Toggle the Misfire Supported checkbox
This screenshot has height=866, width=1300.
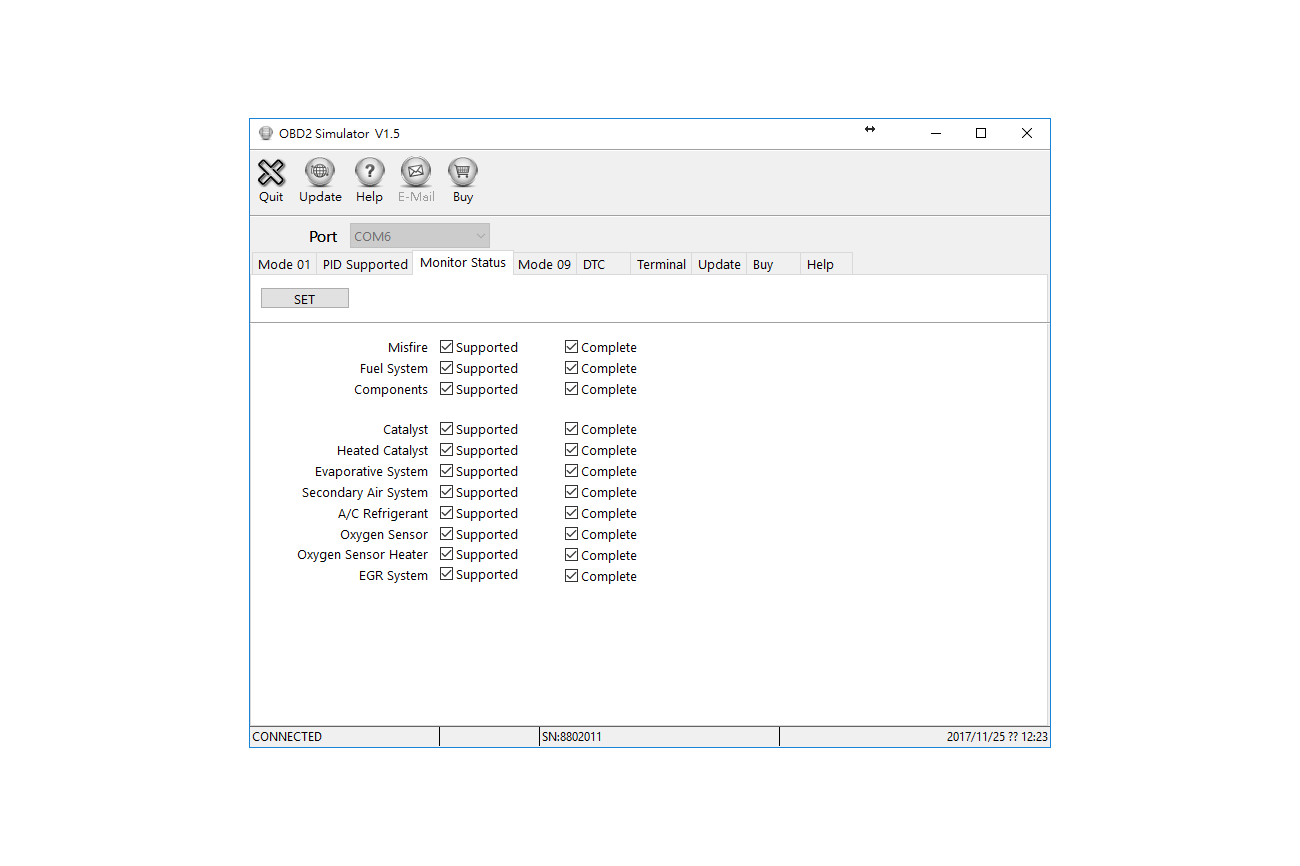(x=446, y=346)
